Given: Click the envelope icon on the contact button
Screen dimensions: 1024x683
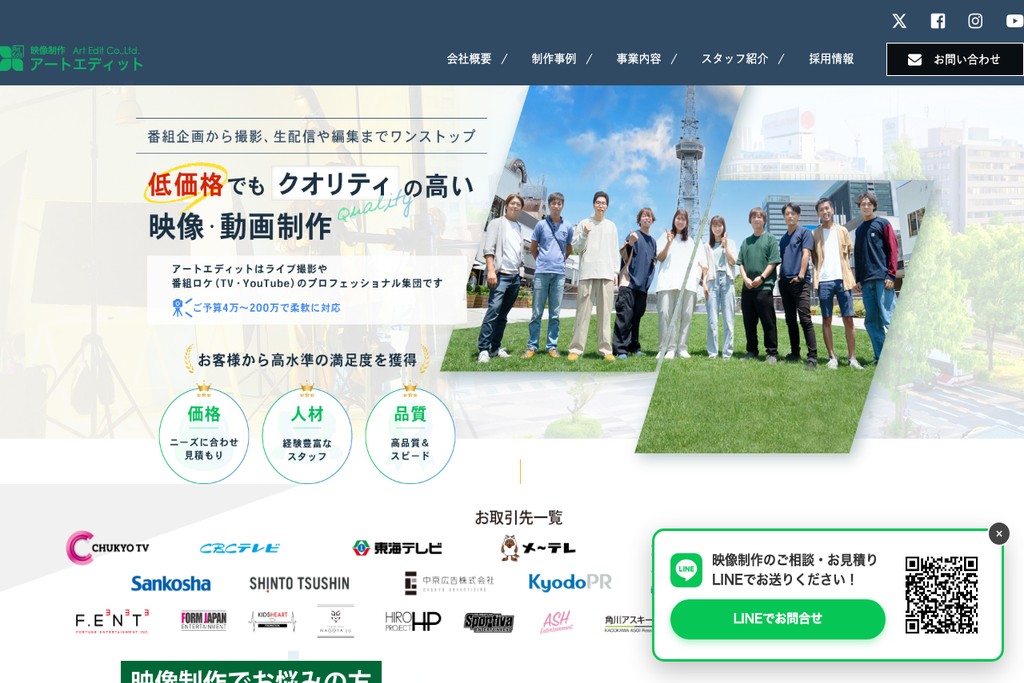Looking at the screenshot, I should click(x=914, y=59).
